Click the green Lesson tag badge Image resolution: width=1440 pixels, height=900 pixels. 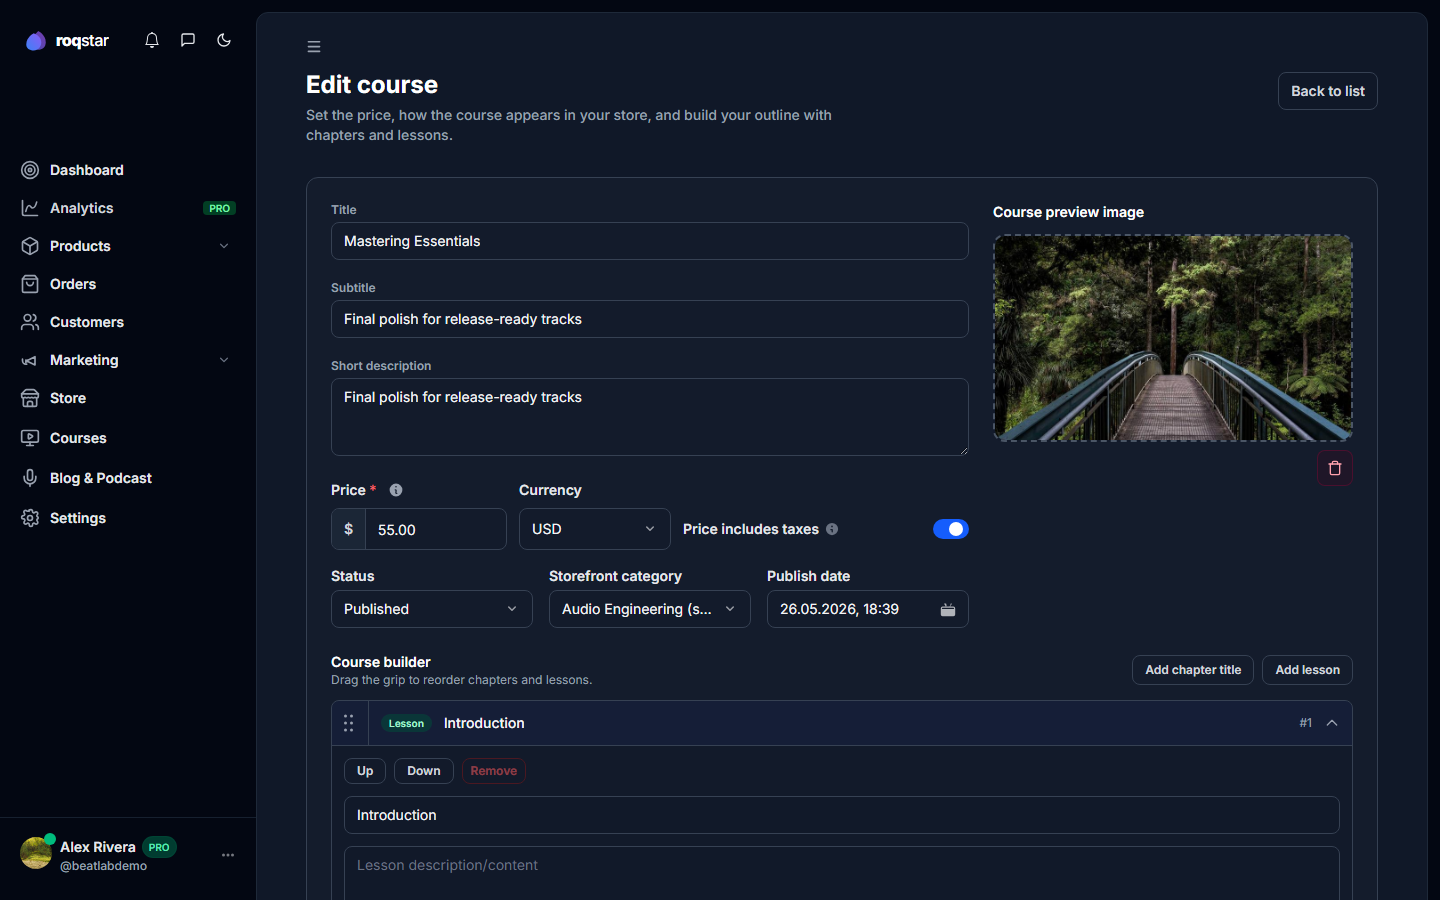[x=406, y=723]
